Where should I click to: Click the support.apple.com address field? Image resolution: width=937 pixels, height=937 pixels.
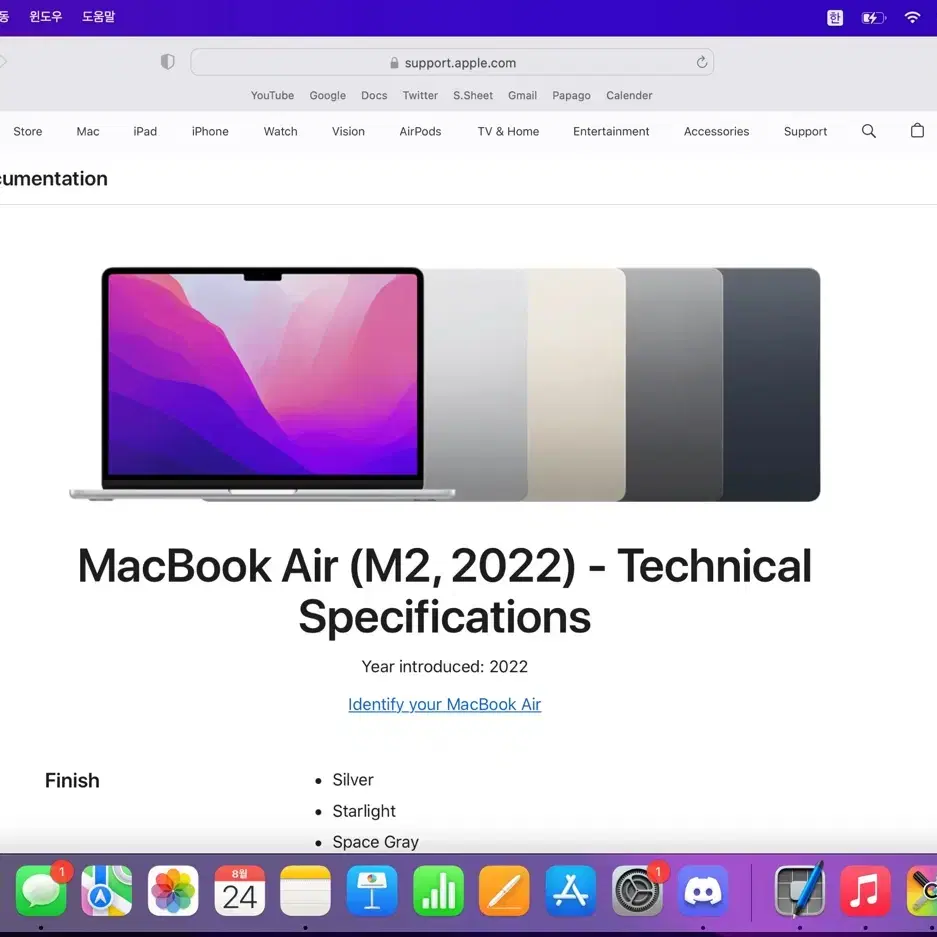452,62
